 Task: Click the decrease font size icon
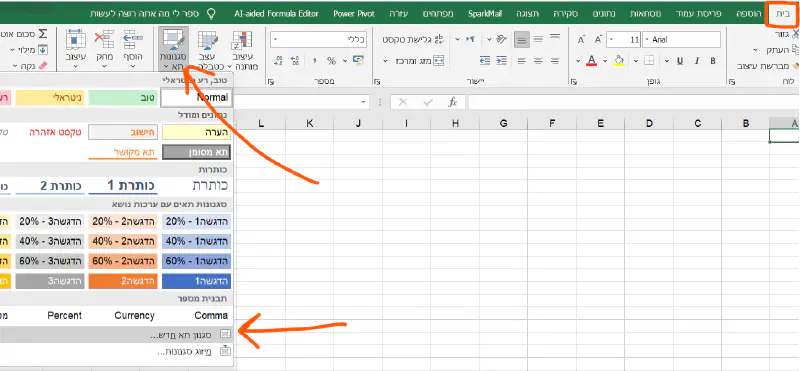coord(581,39)
